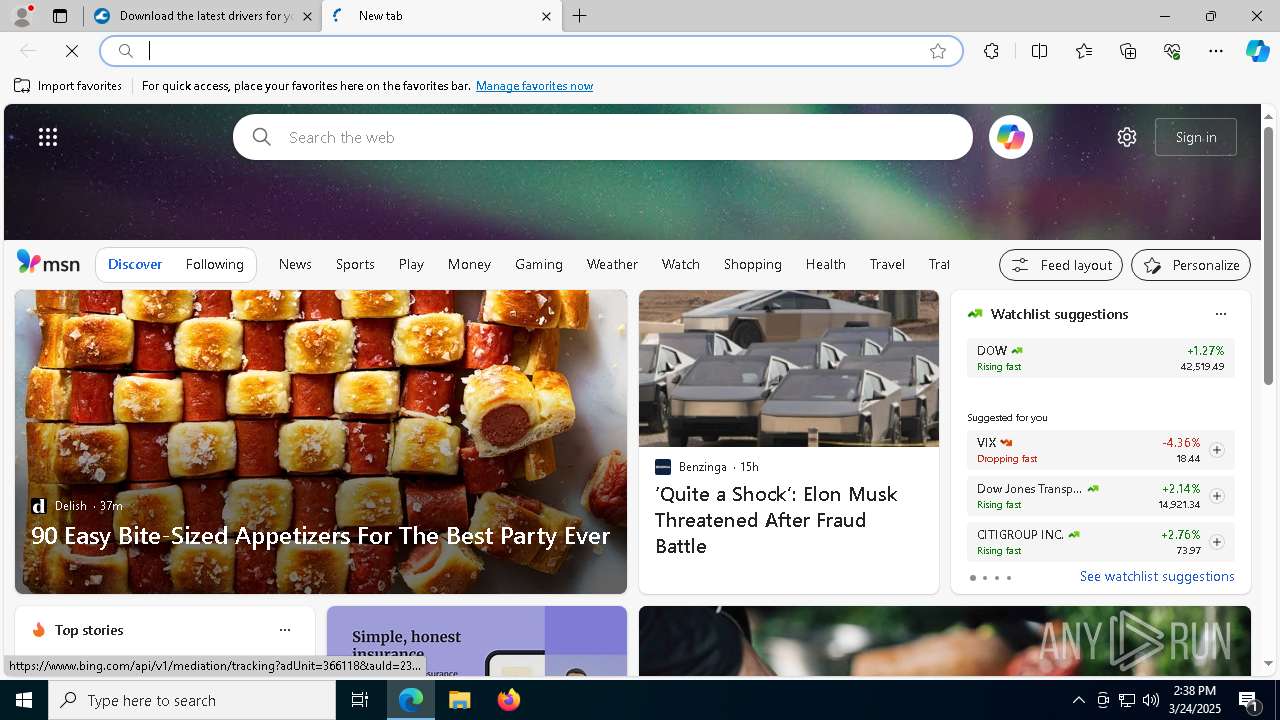Open the volume control in tray
The image size is (1280, 720).
click(1150, 700)
